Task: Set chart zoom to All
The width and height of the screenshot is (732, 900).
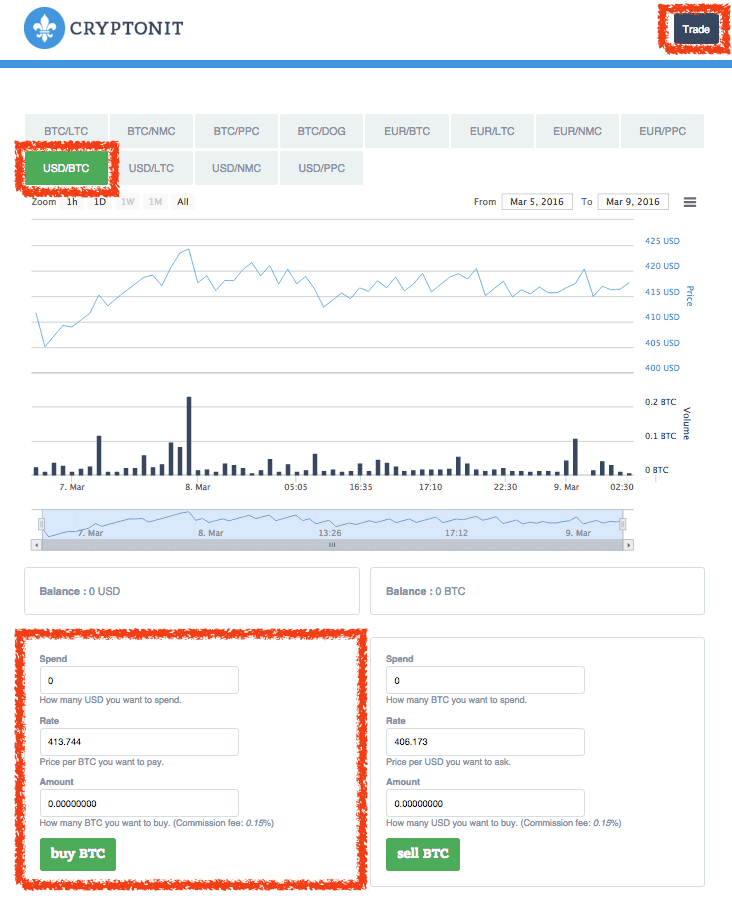Action: tap(183, 202)
